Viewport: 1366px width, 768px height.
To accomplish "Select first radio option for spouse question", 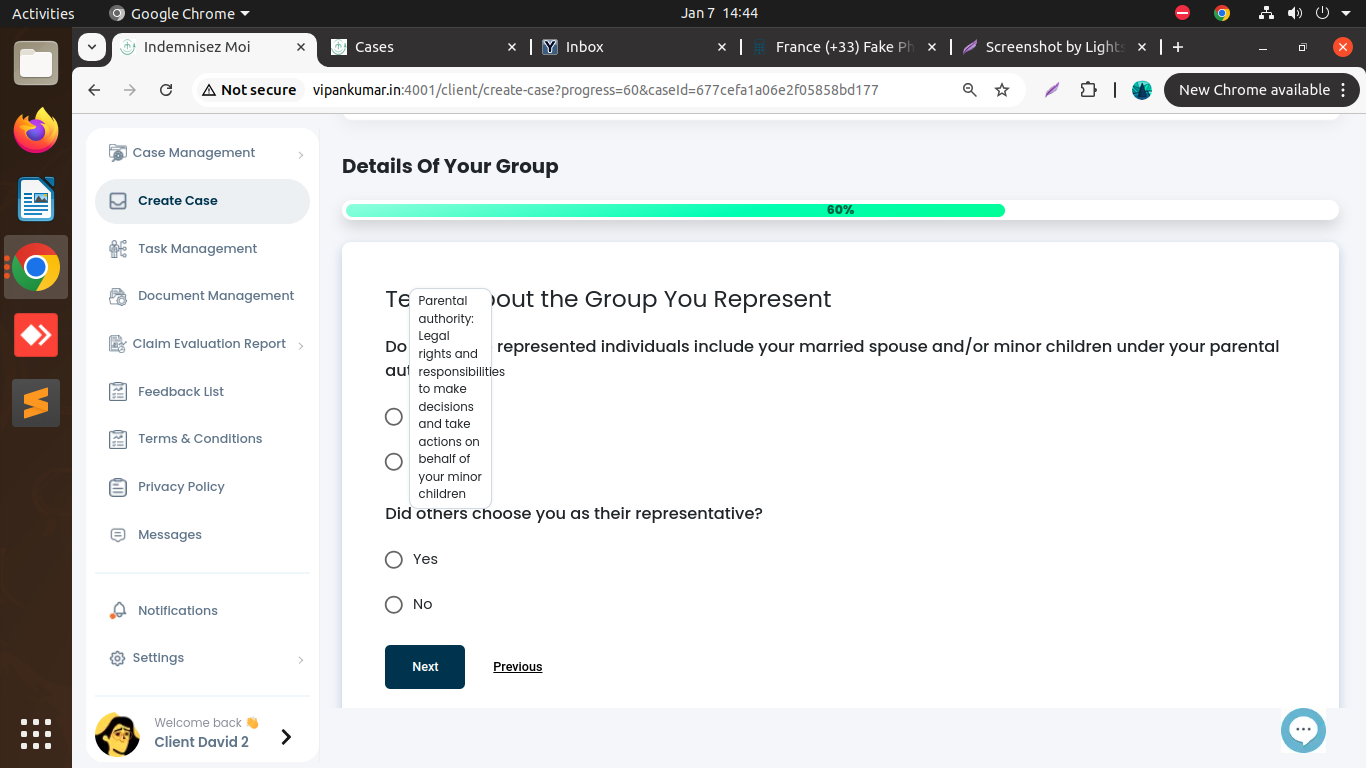I will [394, 417].
